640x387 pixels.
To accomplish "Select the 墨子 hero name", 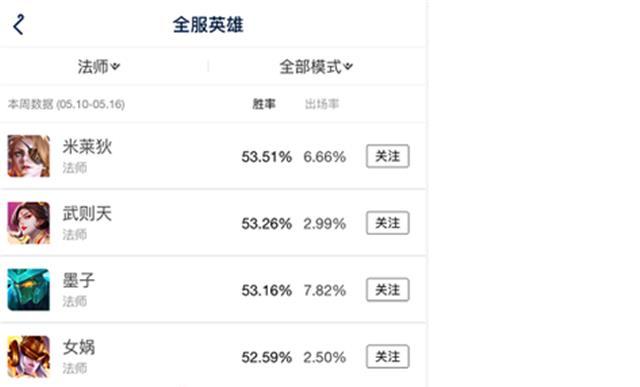I will click(79, 280).
